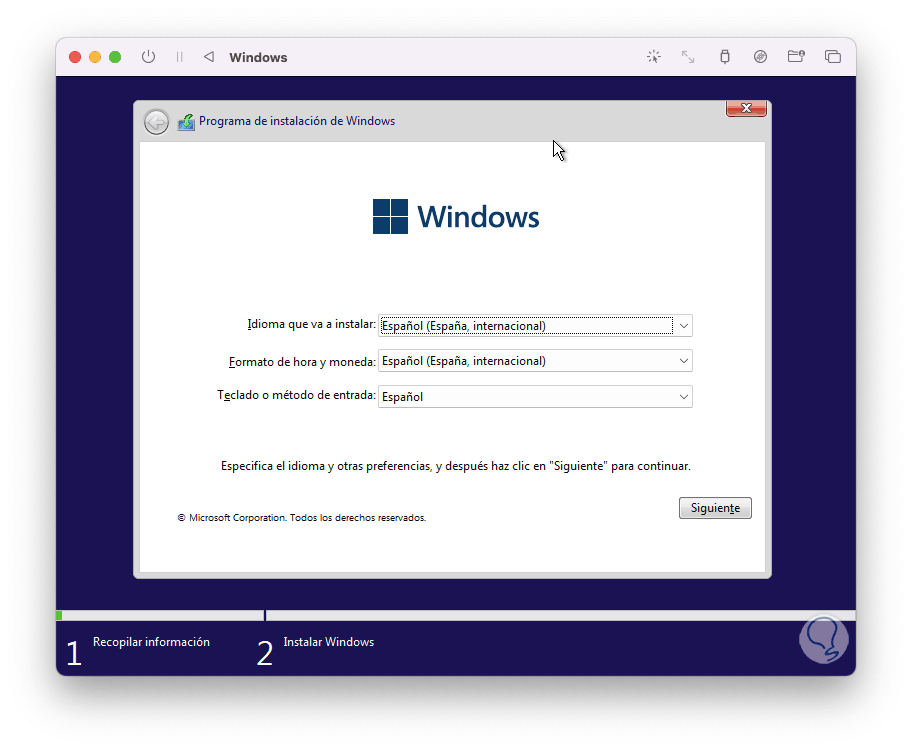
Task: Click the VM power button icon
Action: pos(148,57)
